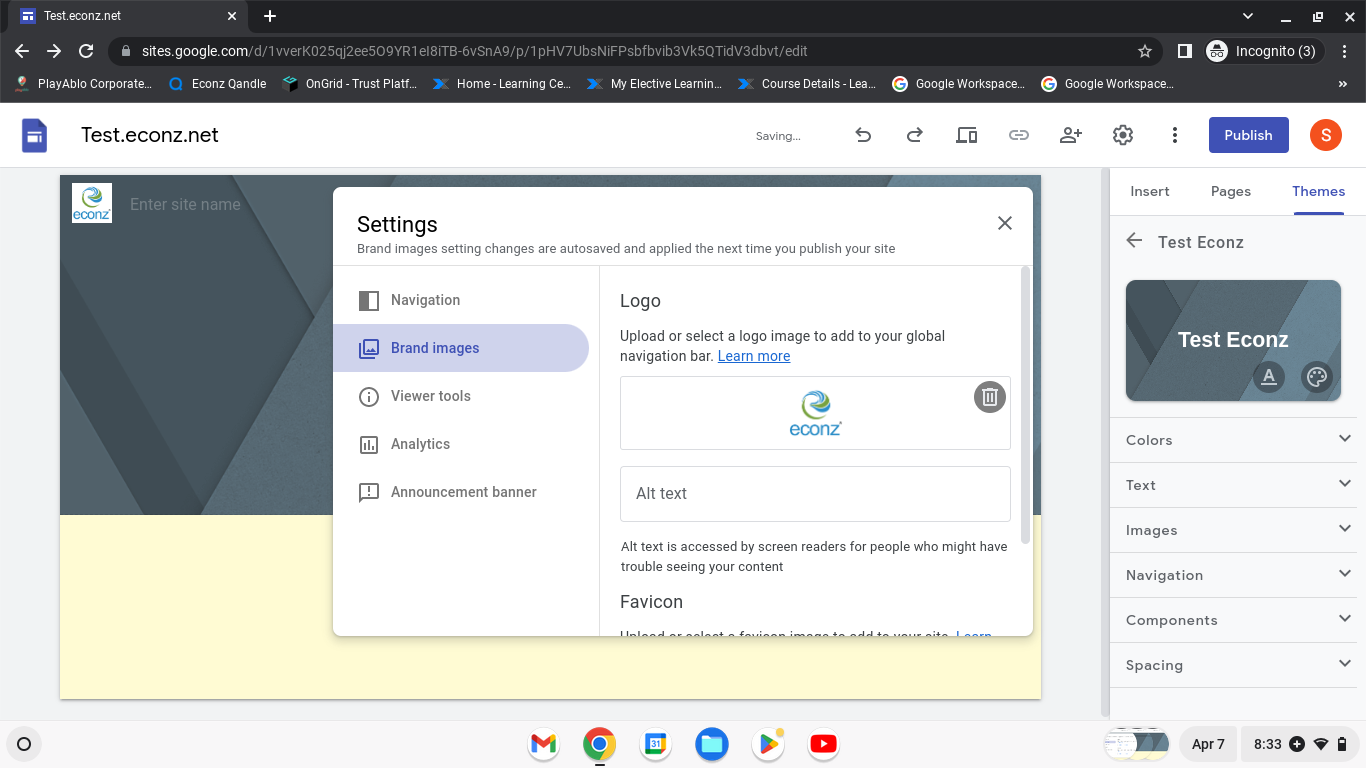Click the econz site logo in header
1366x768 pixels.
point(92,203)
